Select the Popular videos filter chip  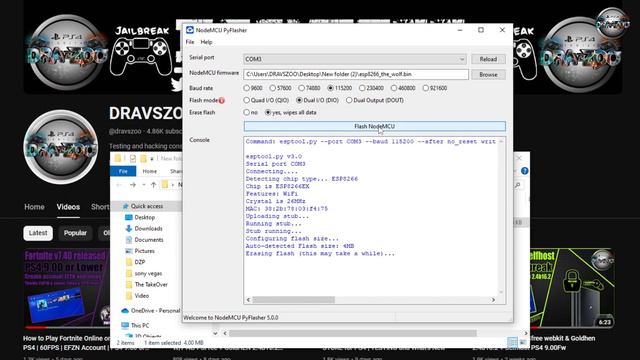[x=75, y=233]
